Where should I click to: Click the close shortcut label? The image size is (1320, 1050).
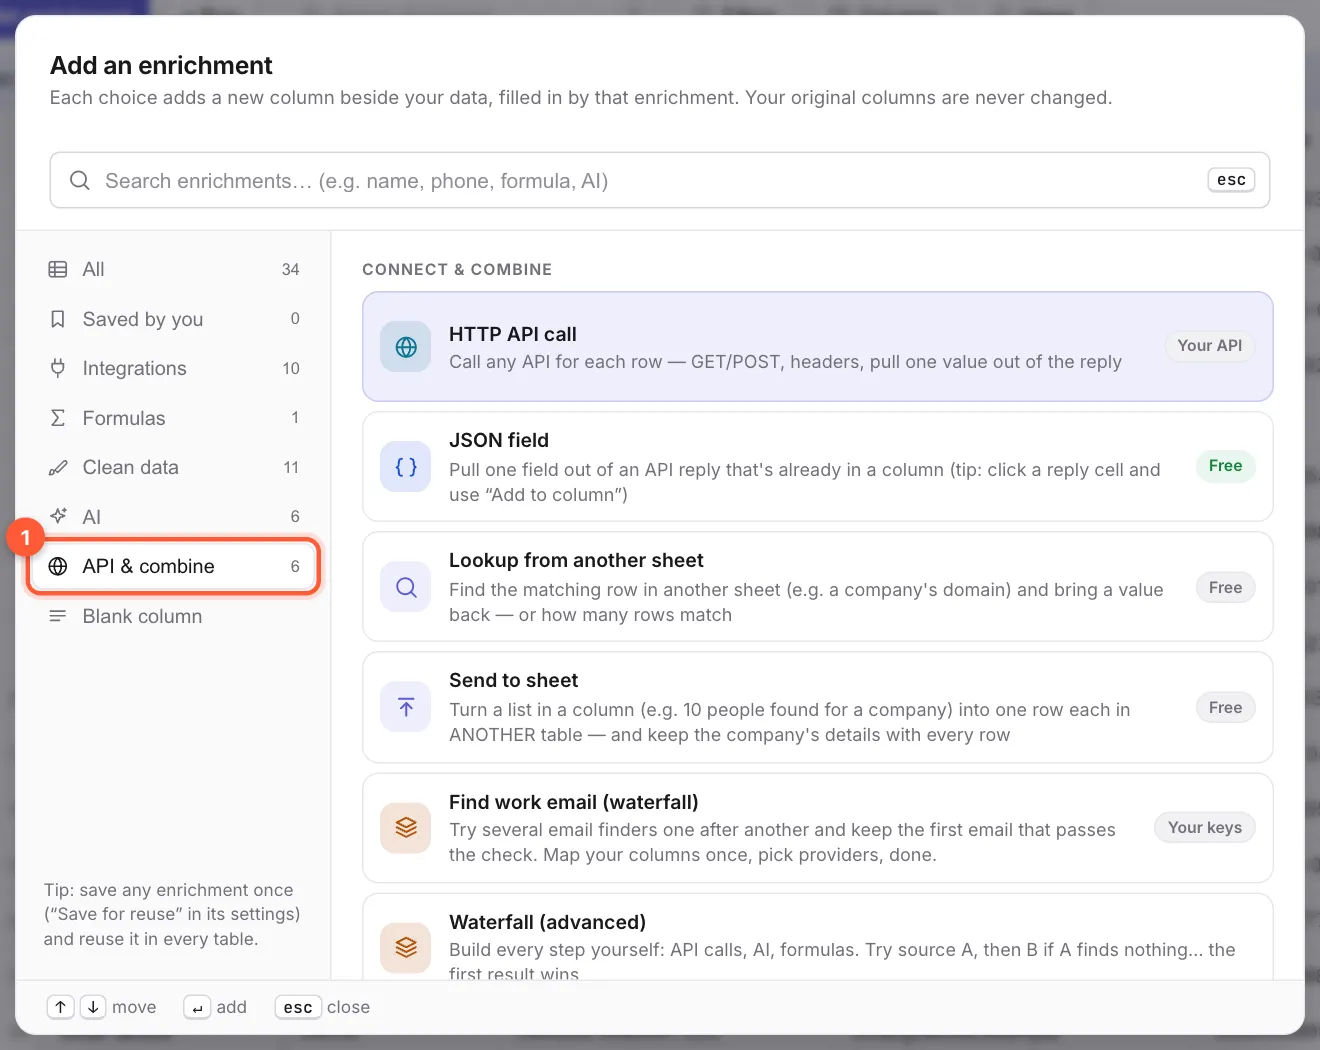348,1007
